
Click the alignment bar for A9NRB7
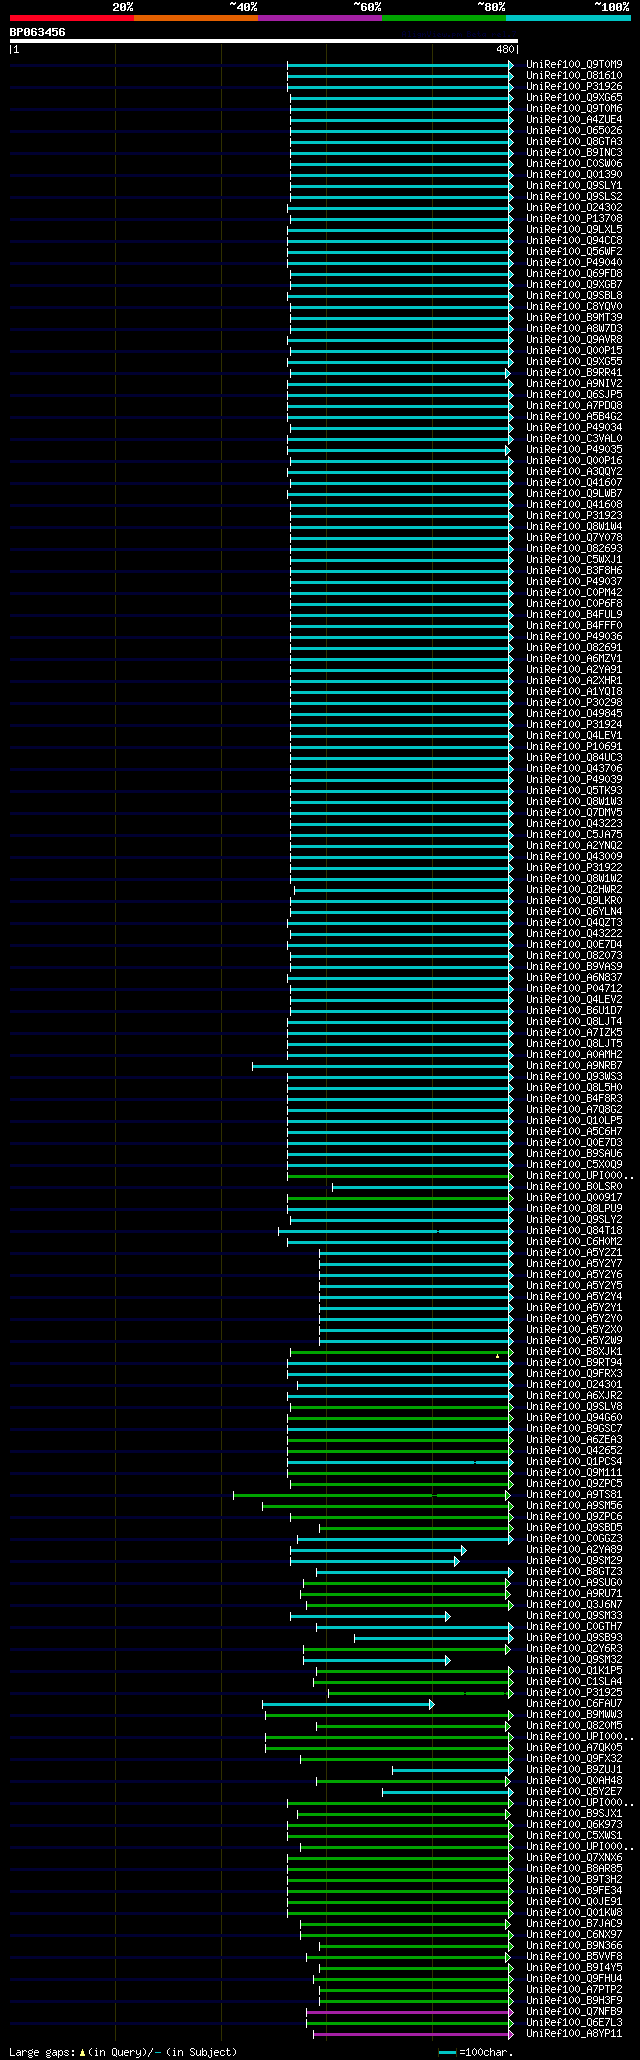(x=382, y=1066)
